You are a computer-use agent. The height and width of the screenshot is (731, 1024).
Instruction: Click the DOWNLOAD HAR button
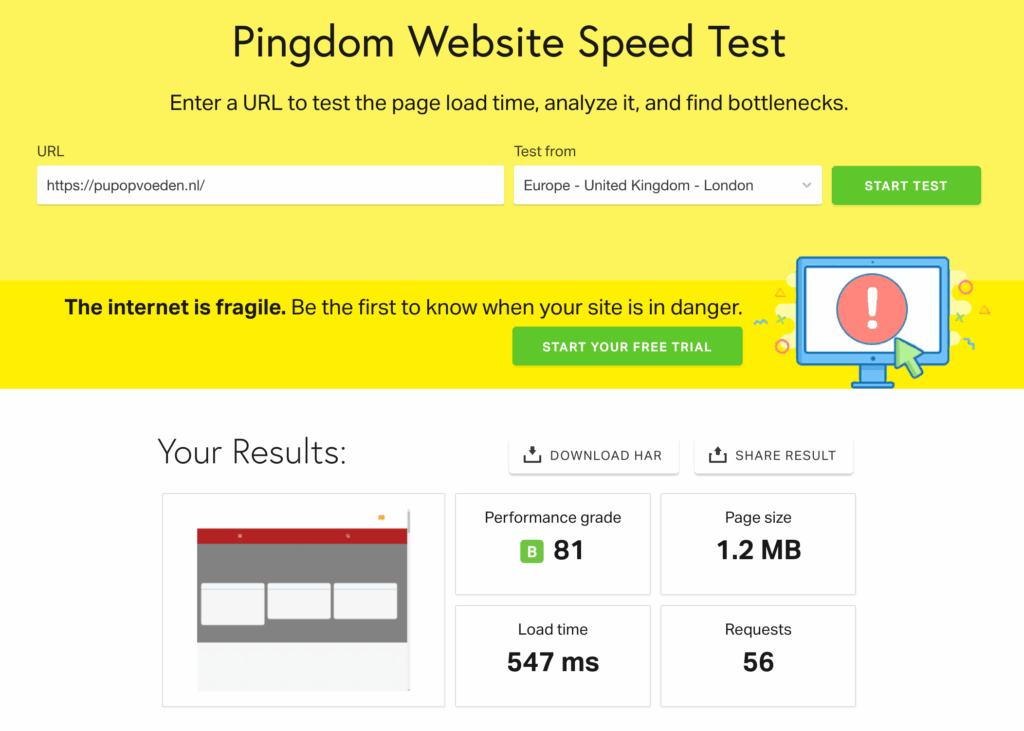click(x=593, y=455)
